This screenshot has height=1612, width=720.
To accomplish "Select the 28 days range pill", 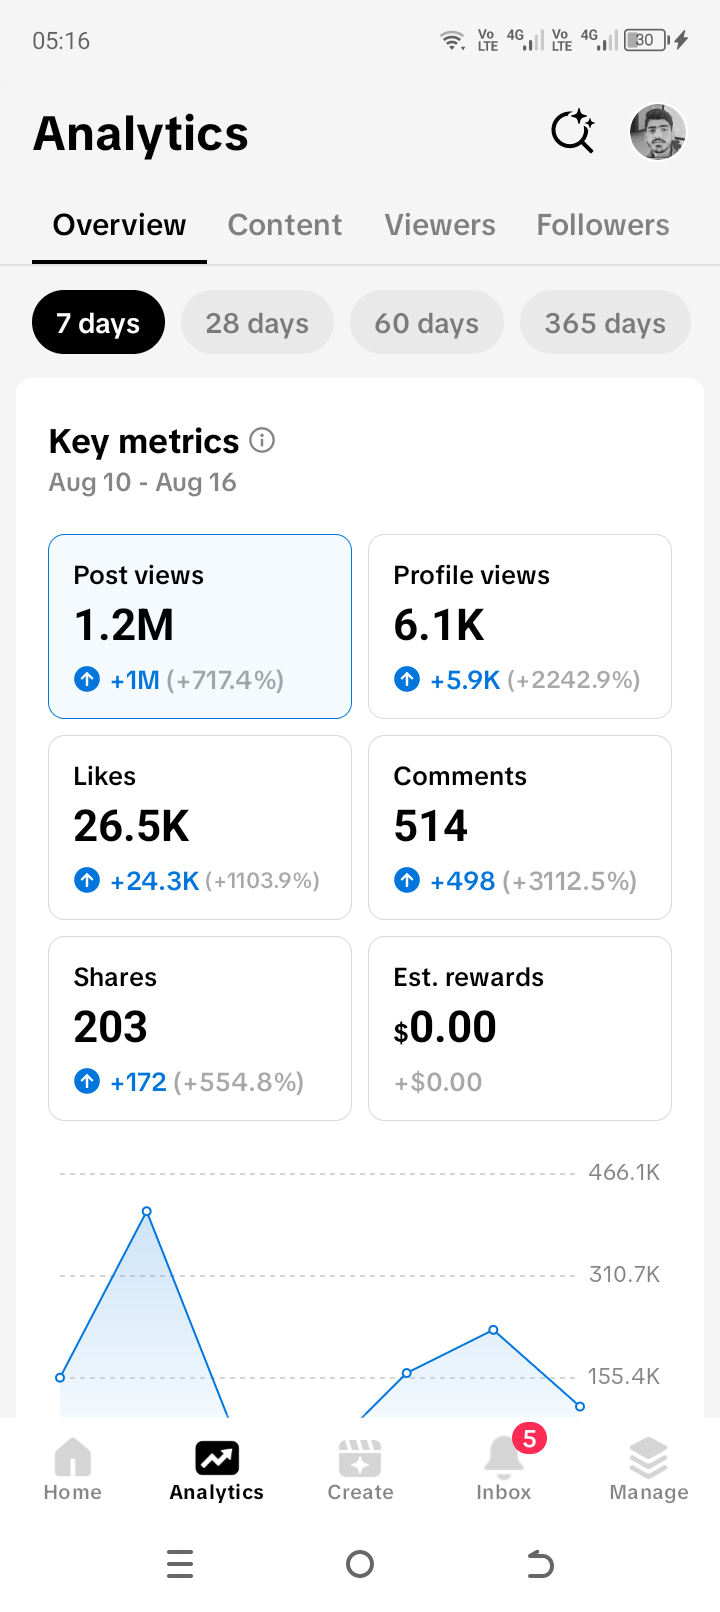I will tap(257, 322).
